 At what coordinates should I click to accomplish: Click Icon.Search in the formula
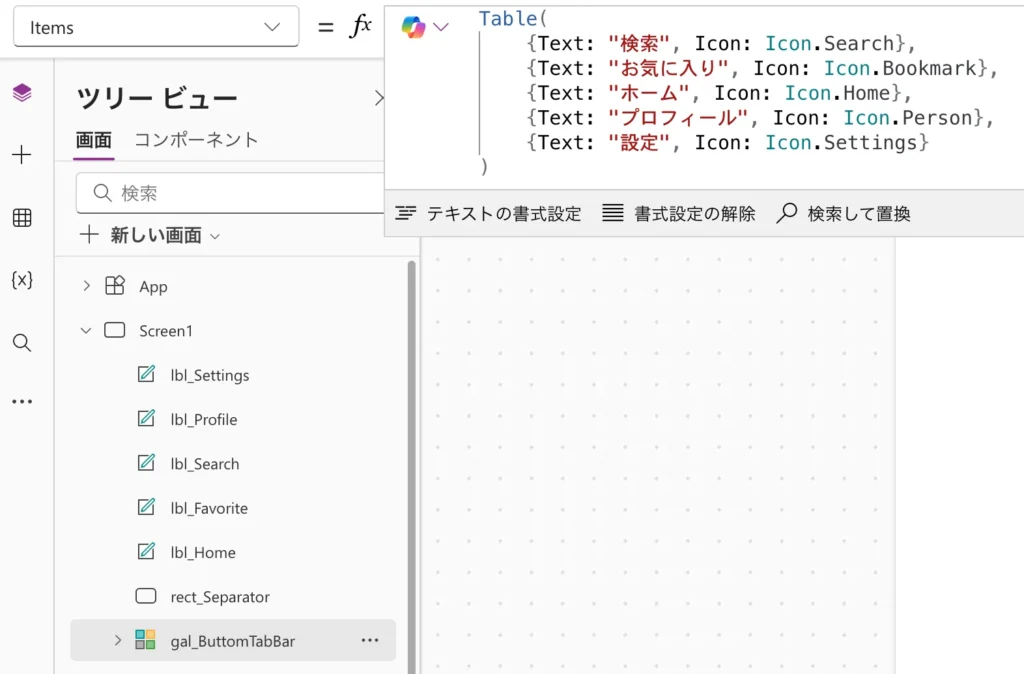(830, 43)
